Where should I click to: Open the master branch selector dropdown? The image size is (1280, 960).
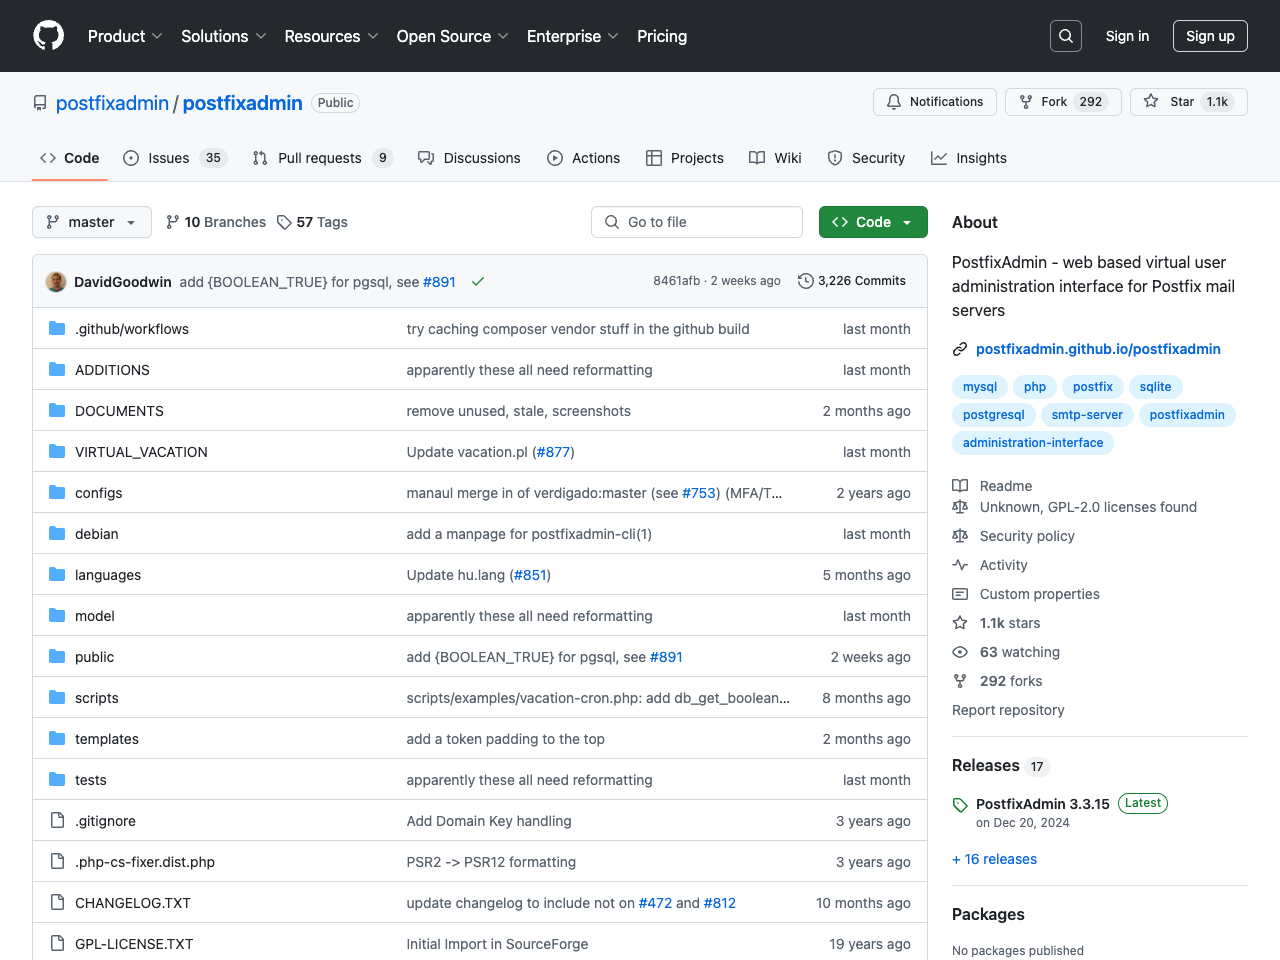pos(92,222)
